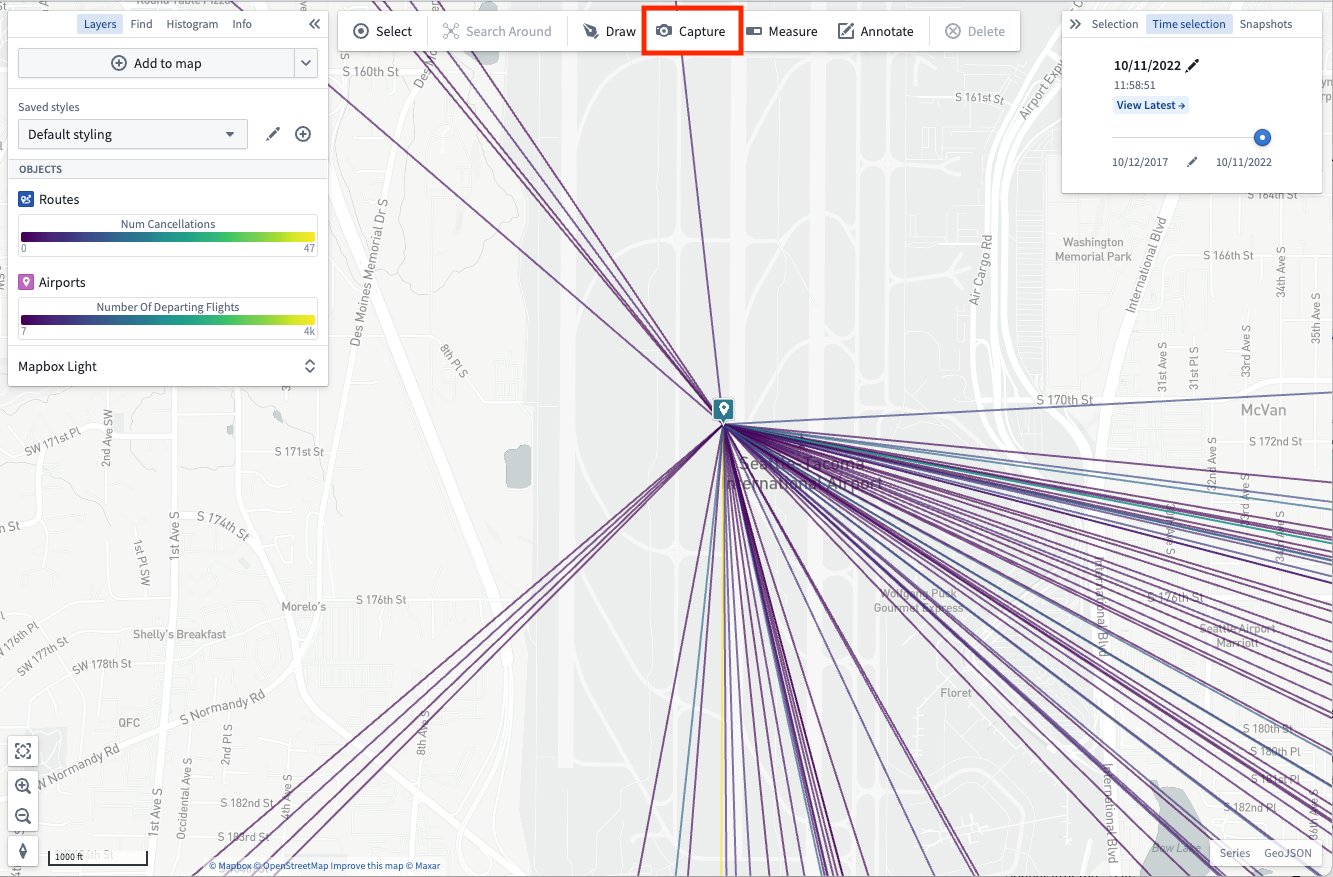Open the Series panel button

point(1235,853)
